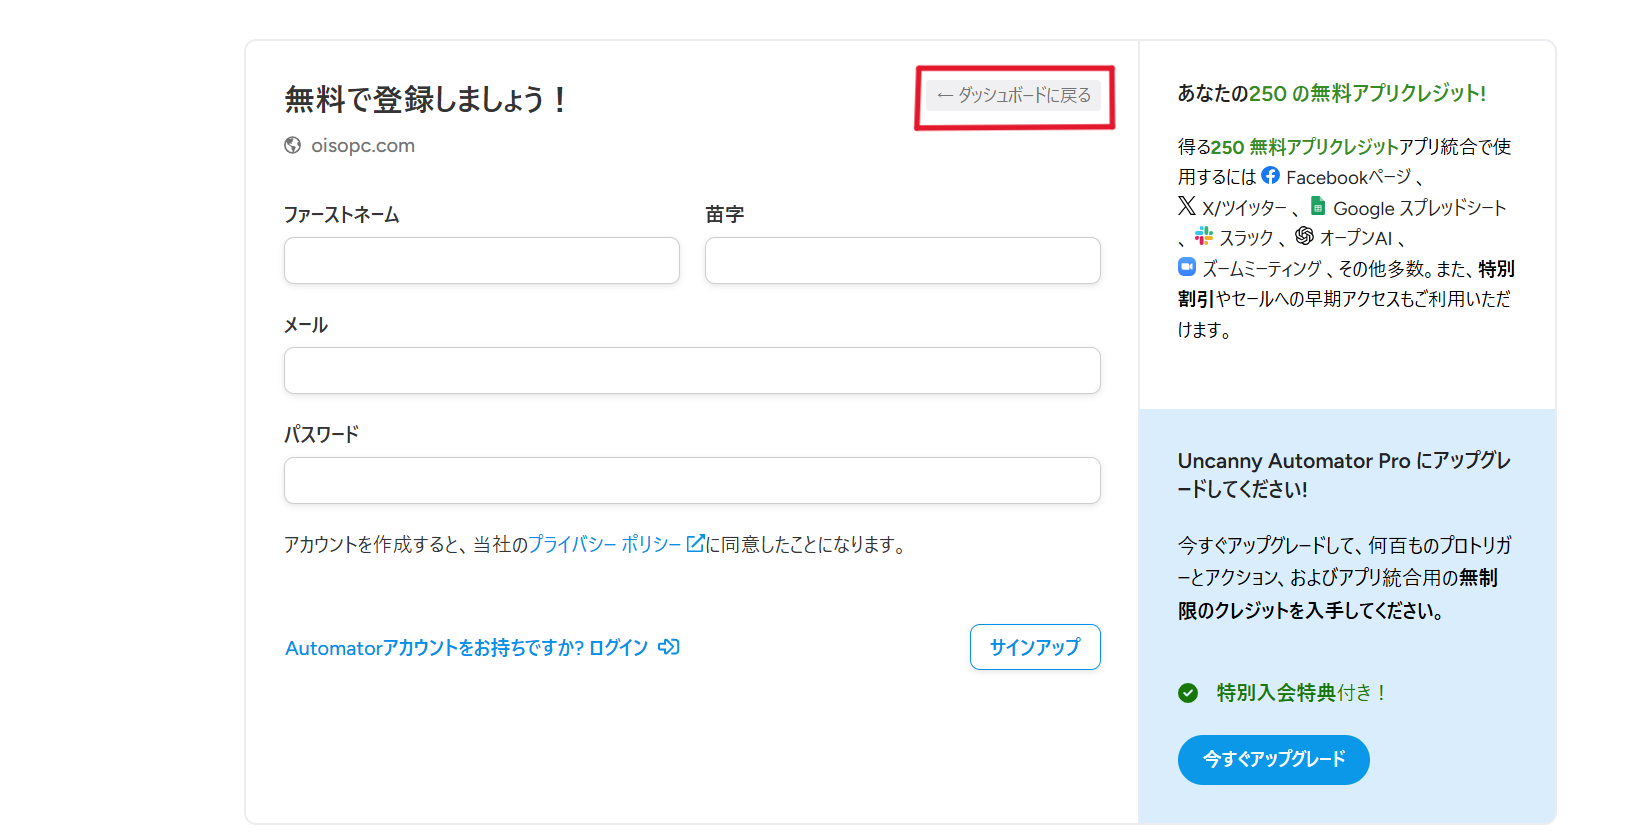Viewport: 1652px width, 836px height.
Task: Focus the ファーストネーム input field
Action: point(482,261)
